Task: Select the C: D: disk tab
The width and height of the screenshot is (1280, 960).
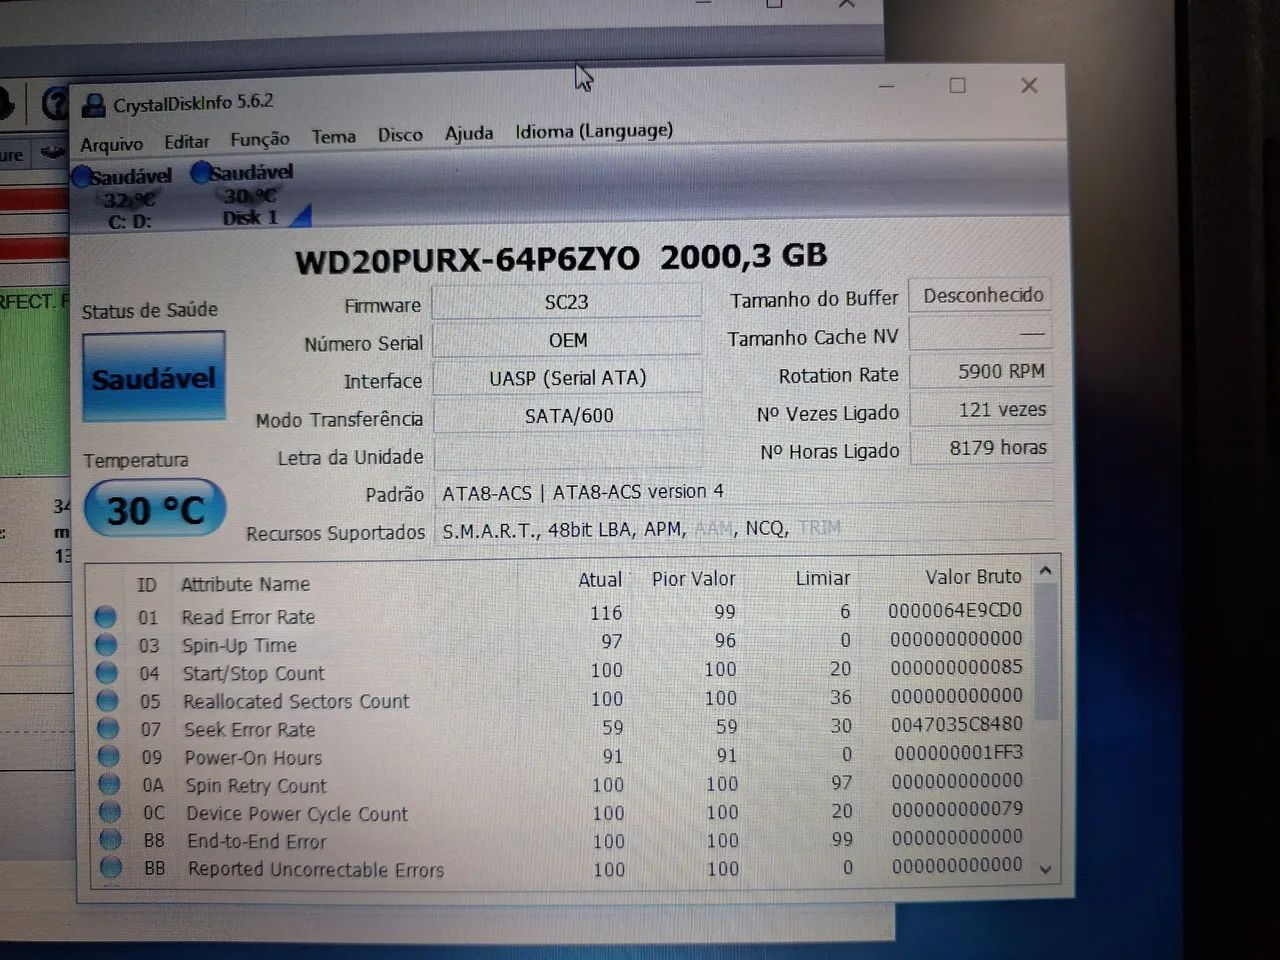Action: pos(124,197)
